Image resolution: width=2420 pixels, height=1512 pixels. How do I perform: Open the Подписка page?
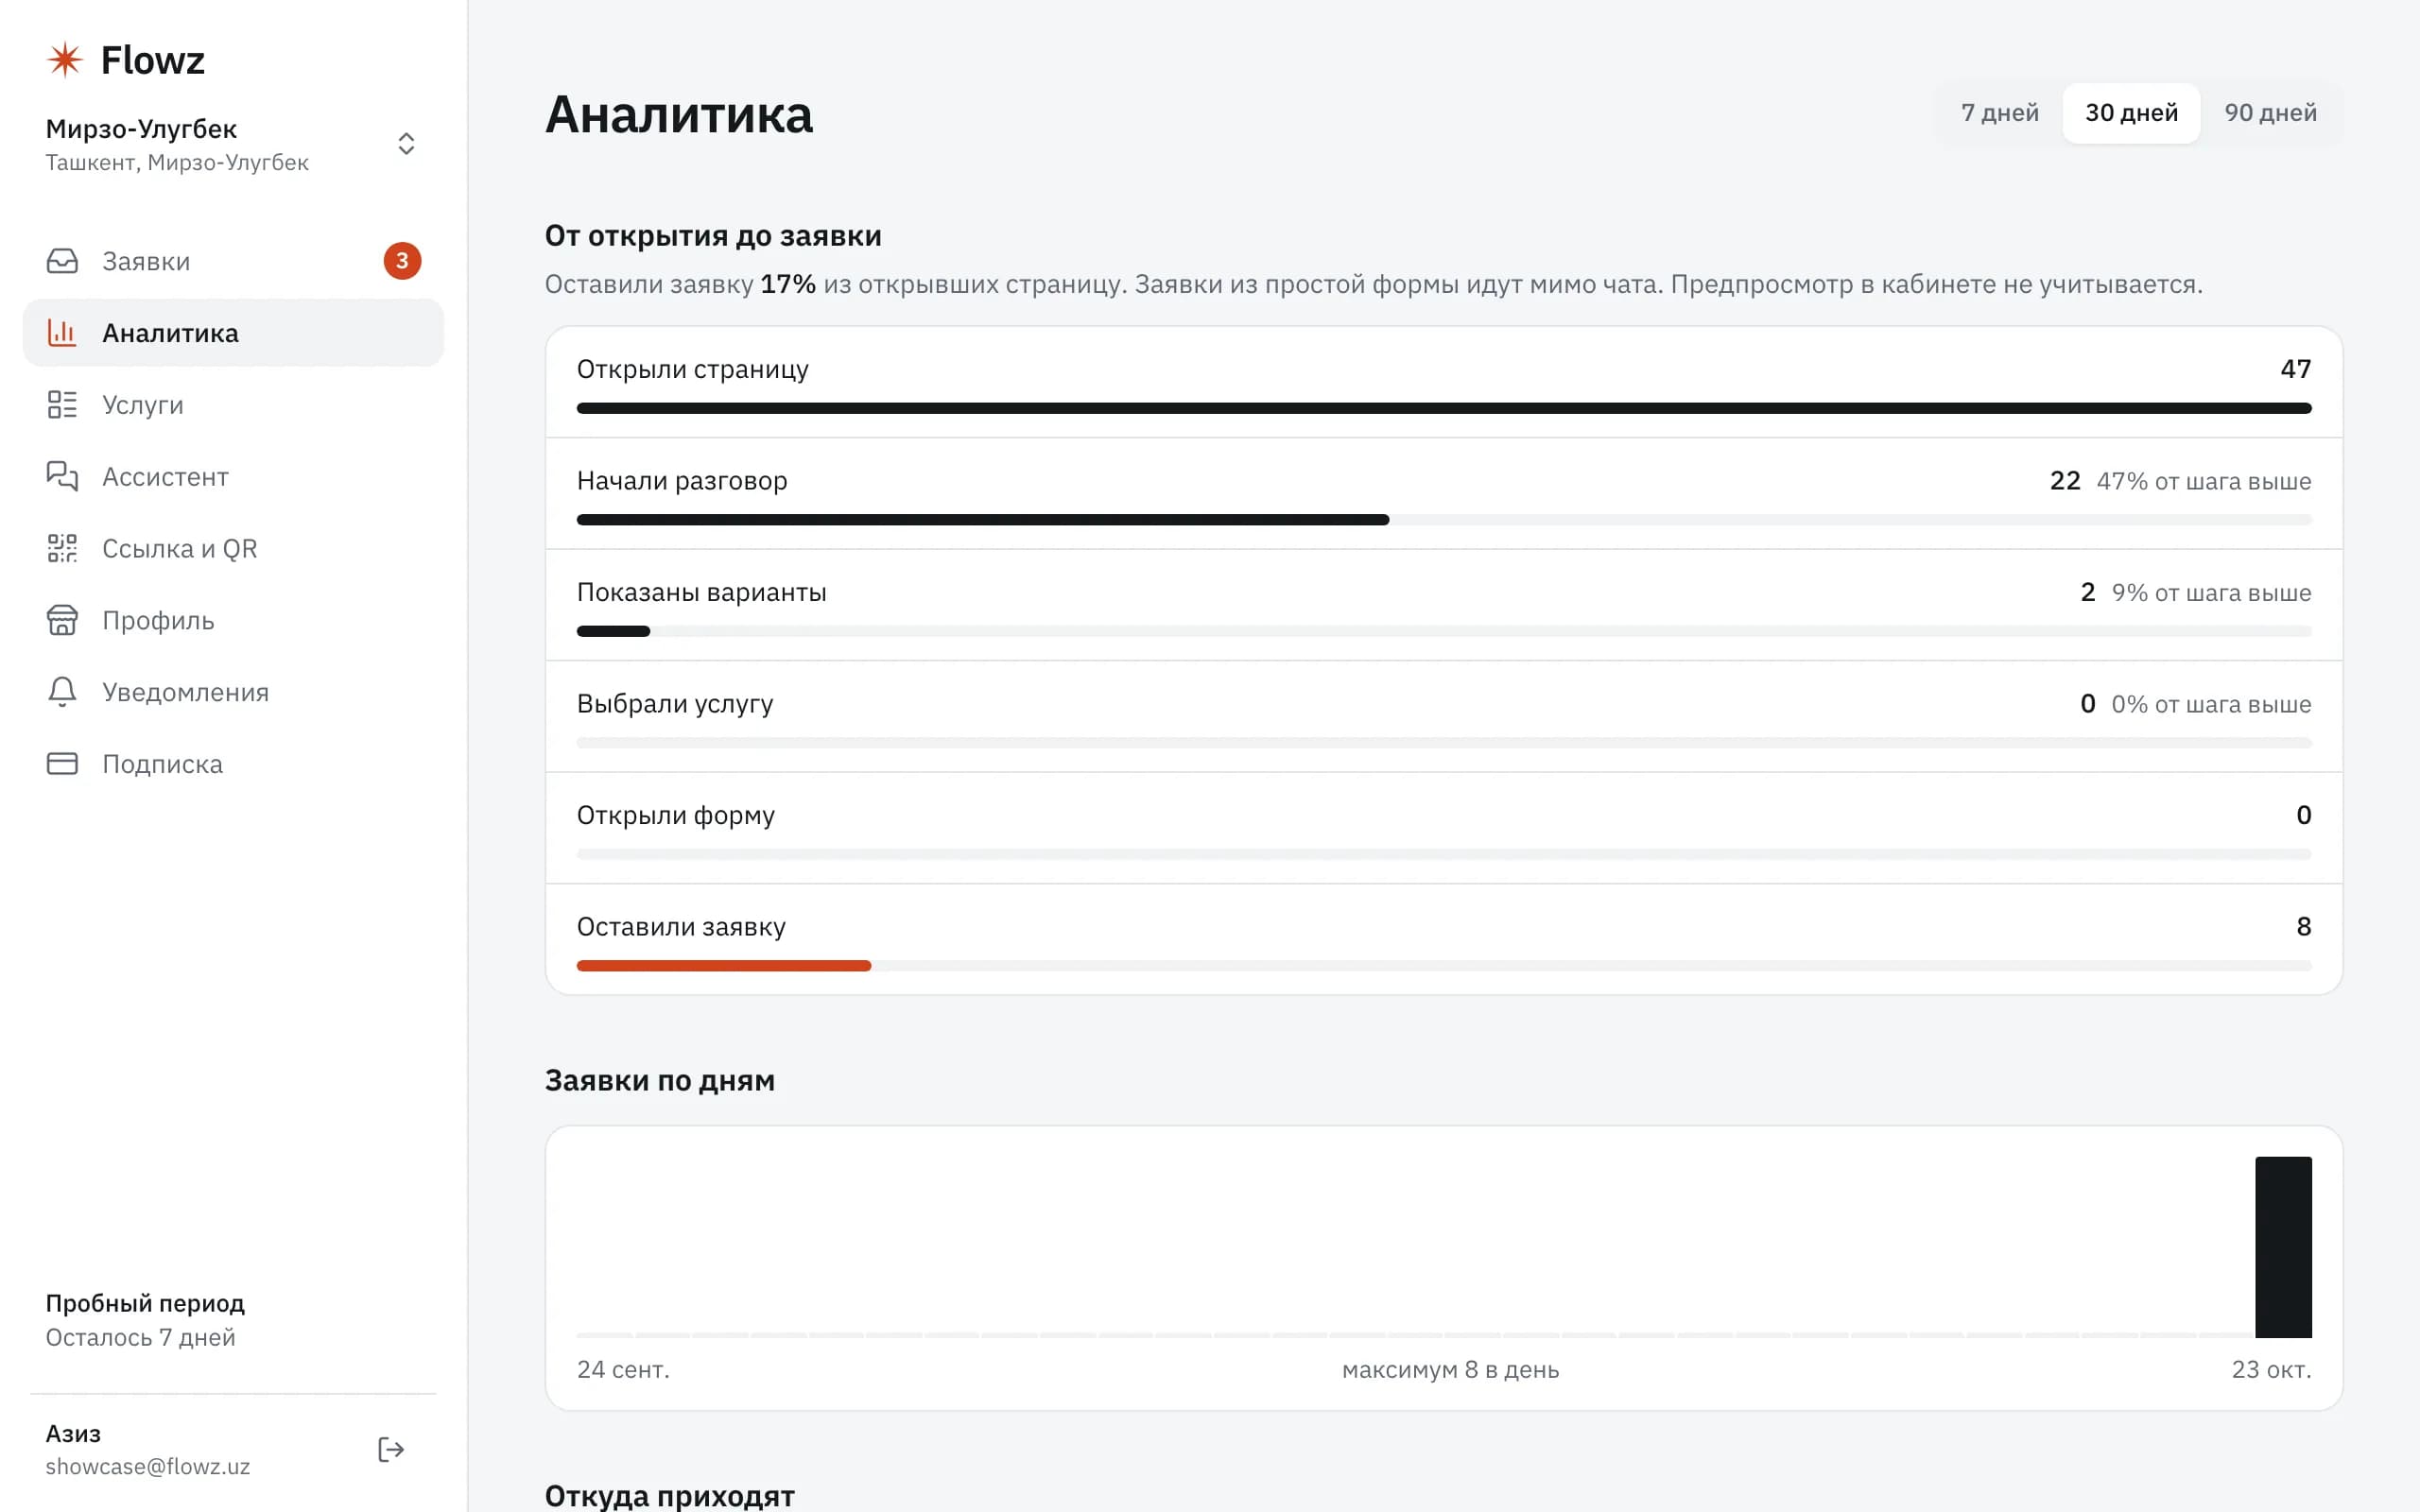click(x=233, y=764)
